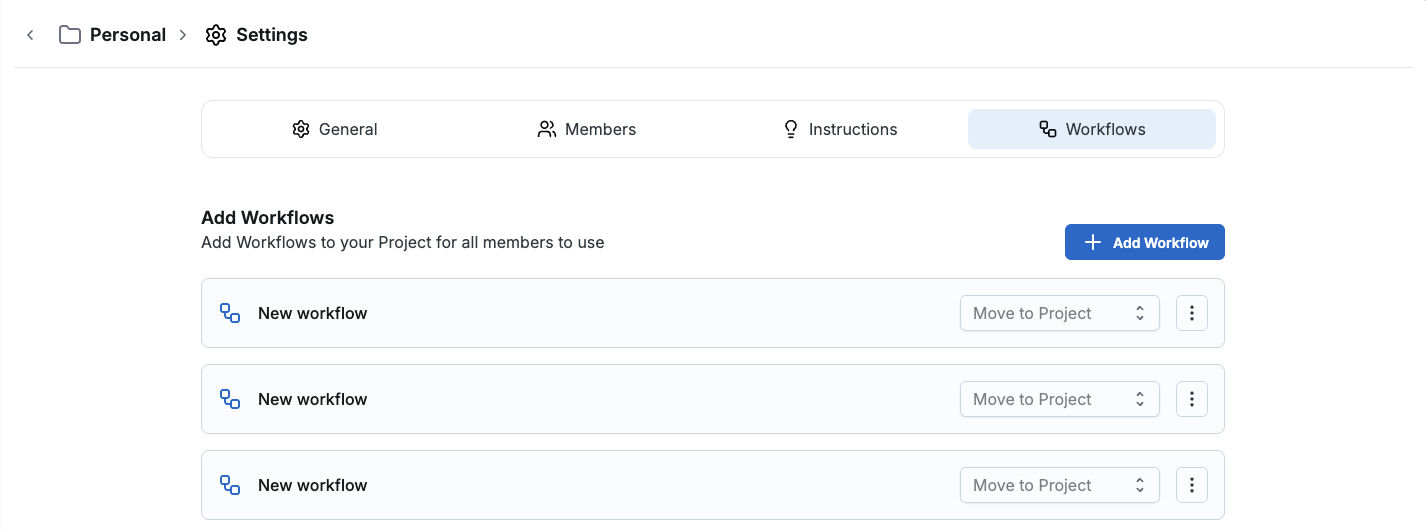This screenshot has width=1426, height=531.
Task: Select the third New workflow row
Action: (x=600, y=485)
